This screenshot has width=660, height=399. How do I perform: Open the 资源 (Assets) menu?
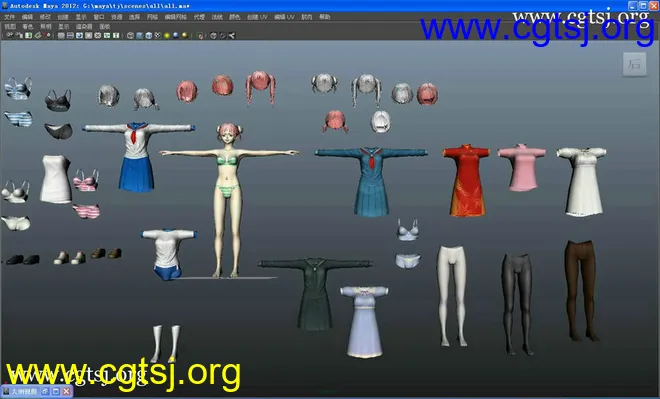(117, 17)
